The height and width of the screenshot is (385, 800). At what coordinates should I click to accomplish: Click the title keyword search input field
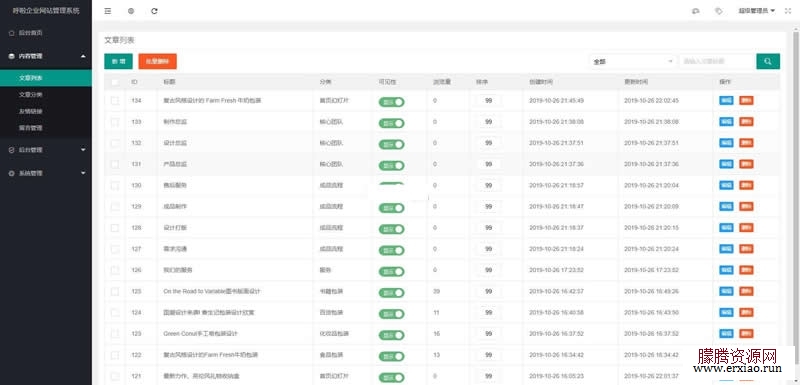click(717, 61)
